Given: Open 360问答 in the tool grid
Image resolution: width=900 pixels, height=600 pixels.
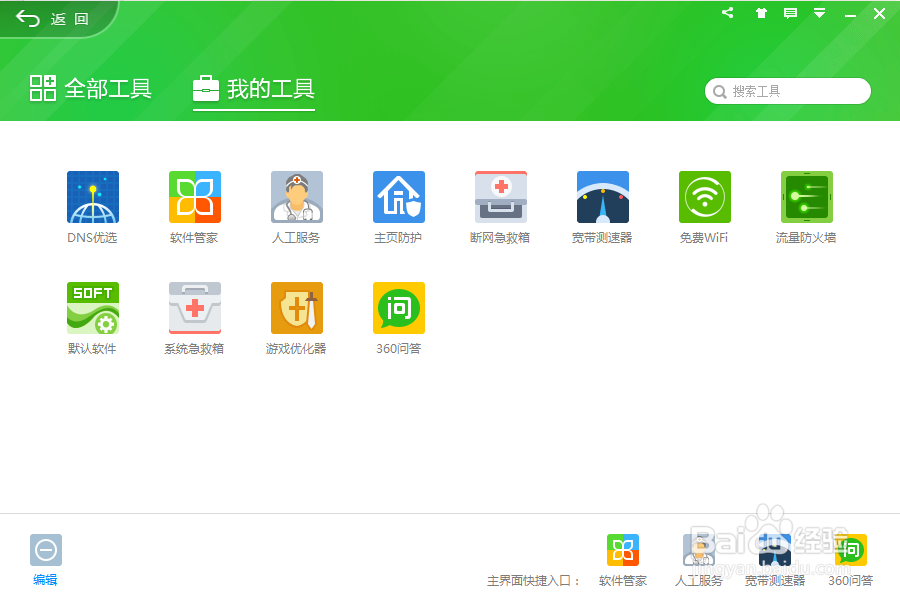Looking at the screenshot, I should click(x=399, y=308).
